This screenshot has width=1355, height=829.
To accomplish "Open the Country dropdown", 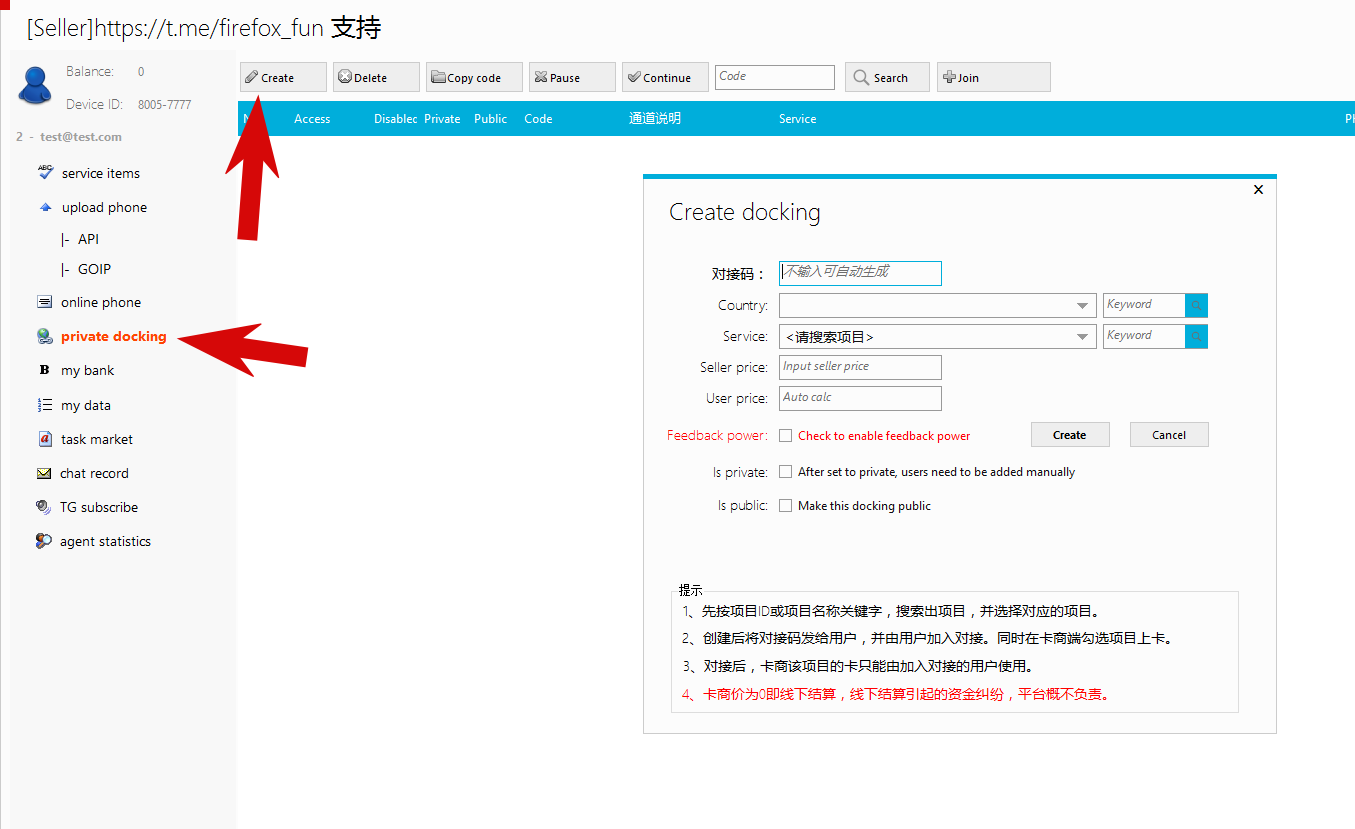I will [x=938, y=306].
